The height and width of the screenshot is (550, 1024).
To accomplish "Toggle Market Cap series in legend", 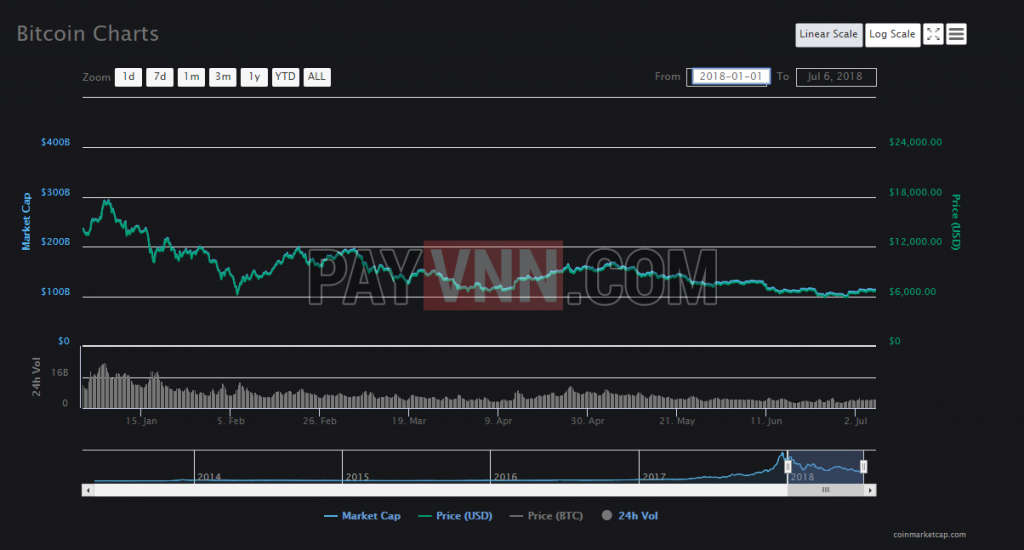I will (x=362, y=516).
